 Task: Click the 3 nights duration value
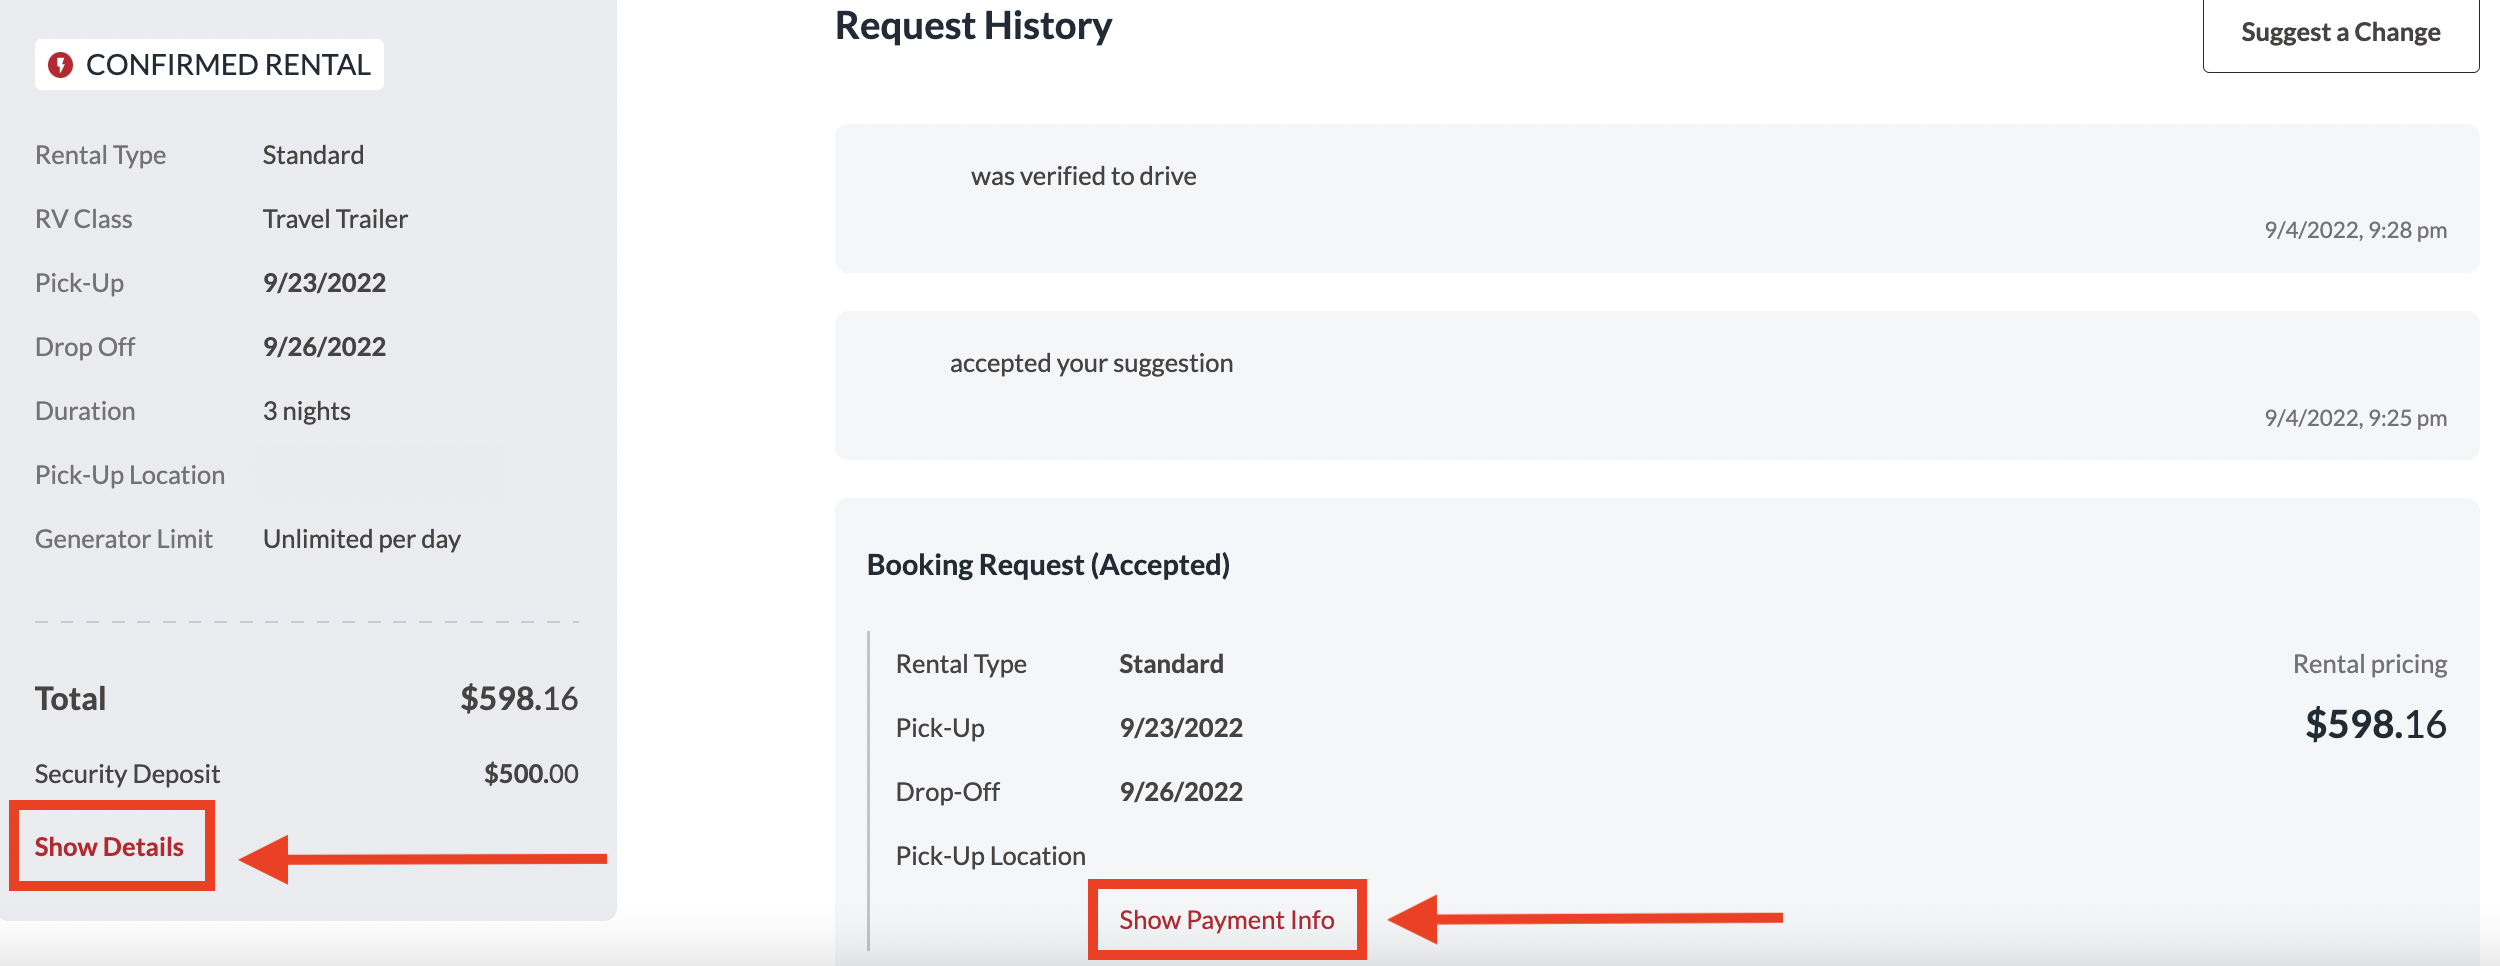click(x=306, y=411)
